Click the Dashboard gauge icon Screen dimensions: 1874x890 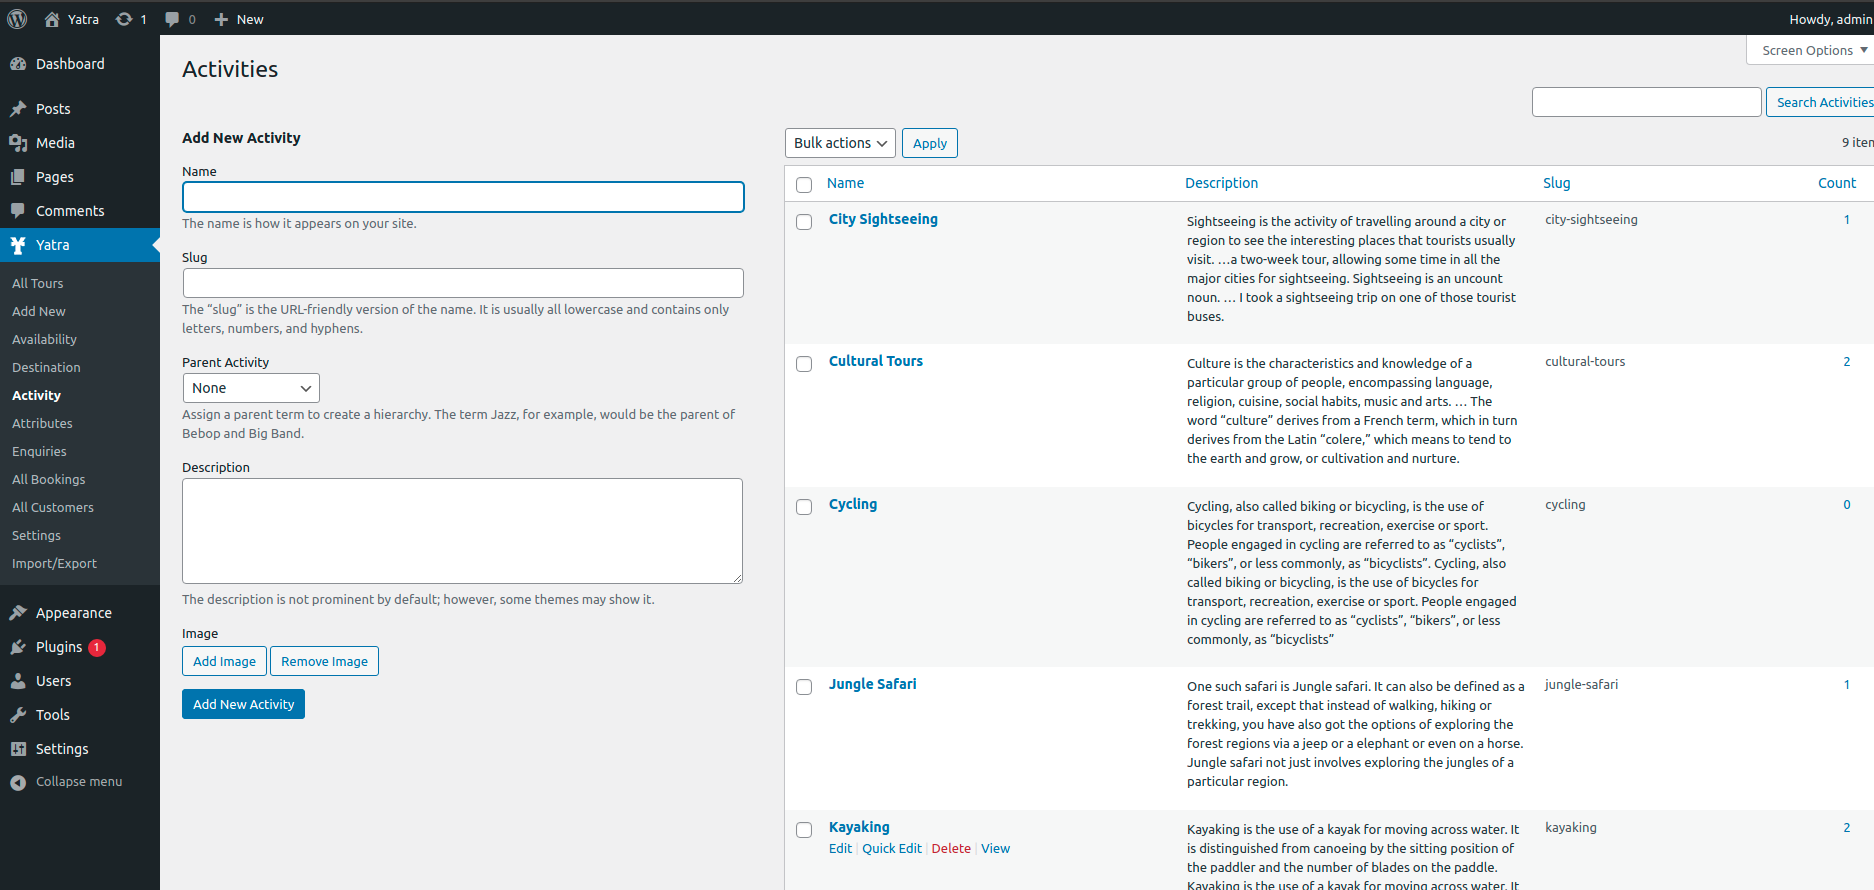[18, 64]
